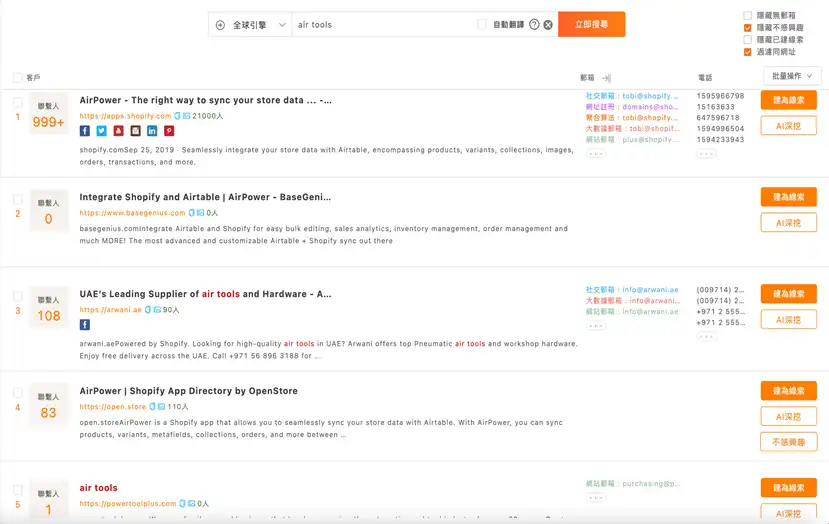829x524 pixels.
Task: Enable the 自動翻譯 checkbox
Action: point(482,24)
